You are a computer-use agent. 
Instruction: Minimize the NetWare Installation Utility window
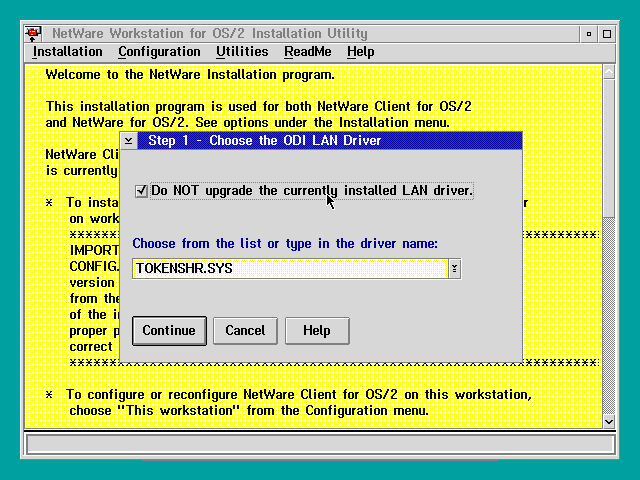point(589,34)
